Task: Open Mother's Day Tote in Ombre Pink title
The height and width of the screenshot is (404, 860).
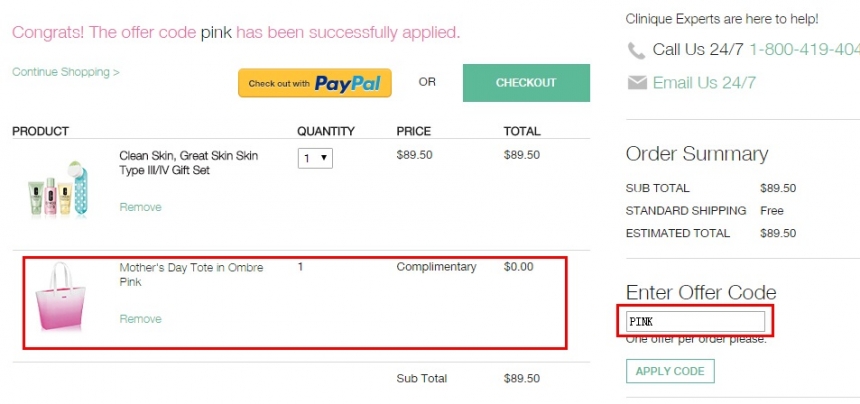Action: click(191, 275)
